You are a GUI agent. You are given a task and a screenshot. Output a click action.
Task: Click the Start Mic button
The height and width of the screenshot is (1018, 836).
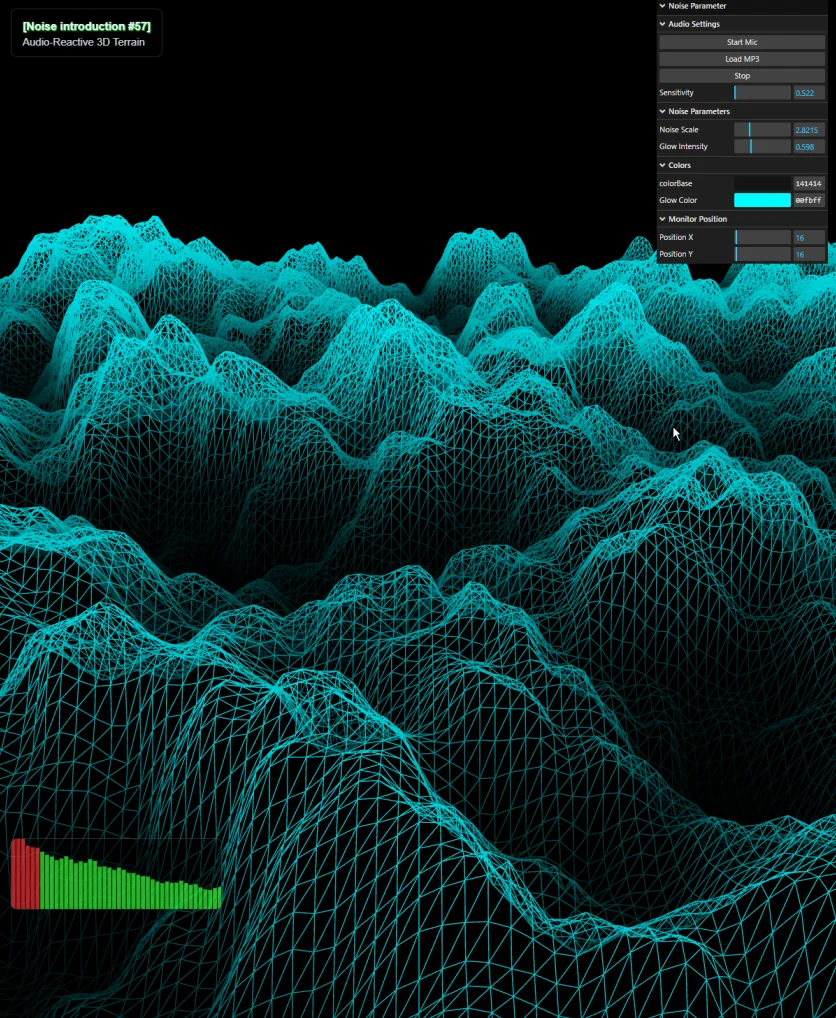point(741,42)
